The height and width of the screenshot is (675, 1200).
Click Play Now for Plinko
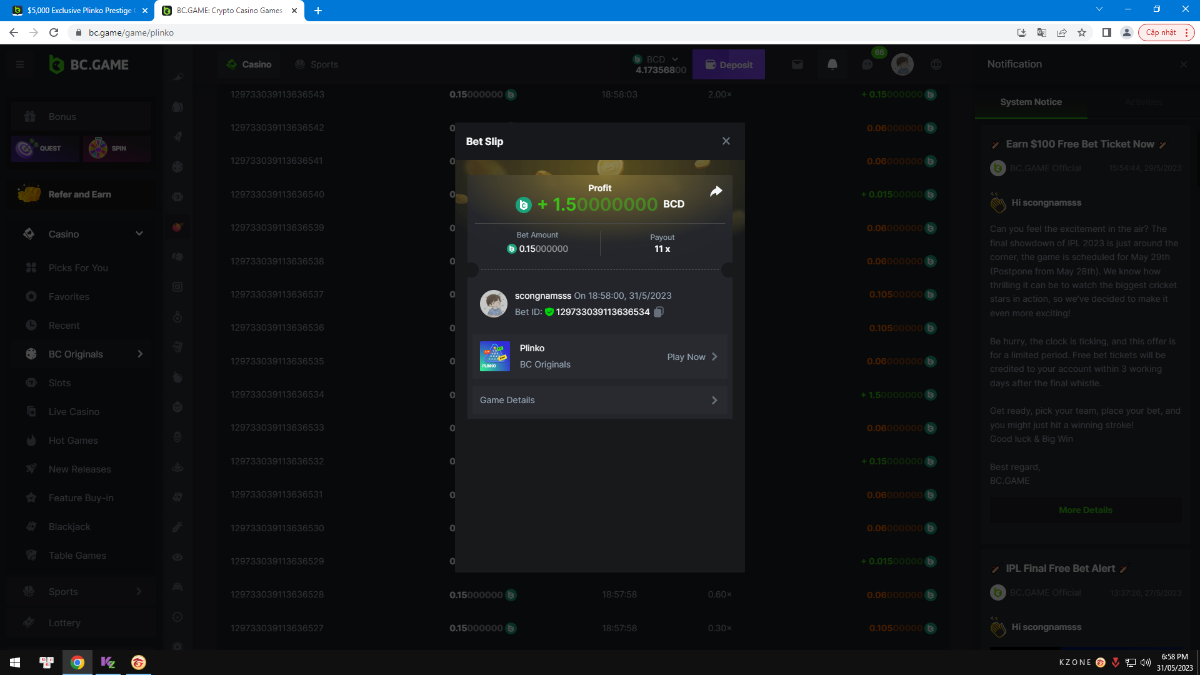point(692,357)
